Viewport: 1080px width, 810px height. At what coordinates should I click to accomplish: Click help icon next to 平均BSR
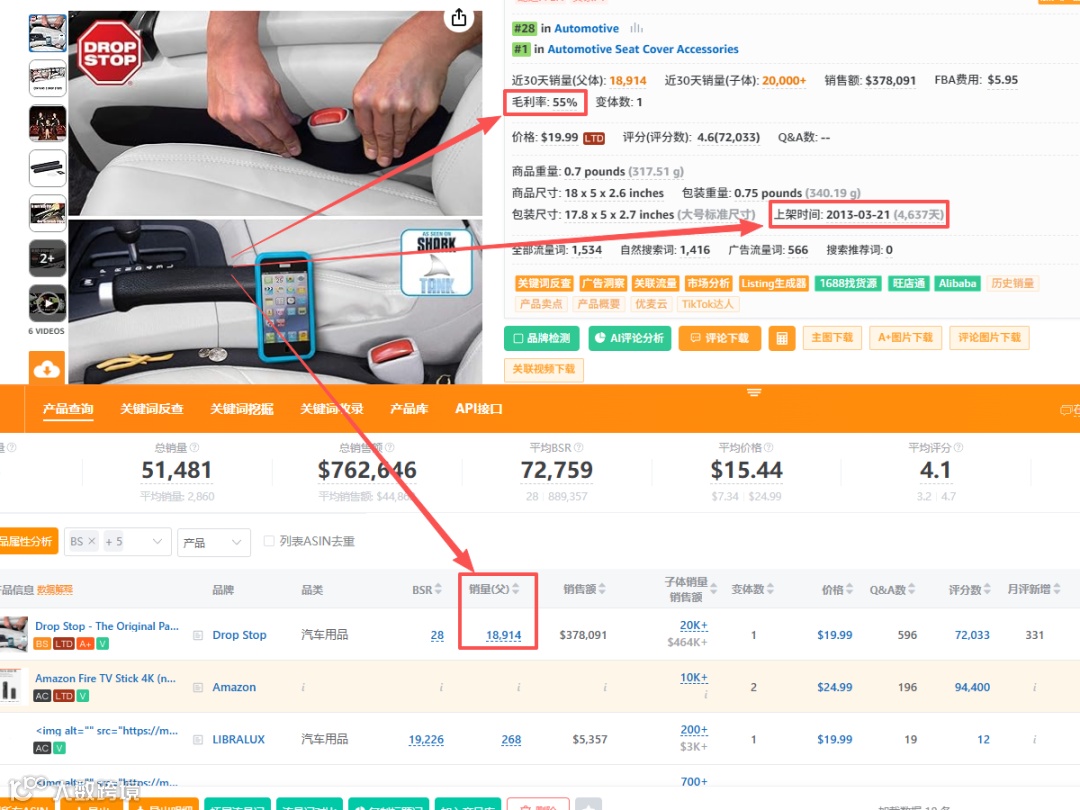[x=579, y=448]
